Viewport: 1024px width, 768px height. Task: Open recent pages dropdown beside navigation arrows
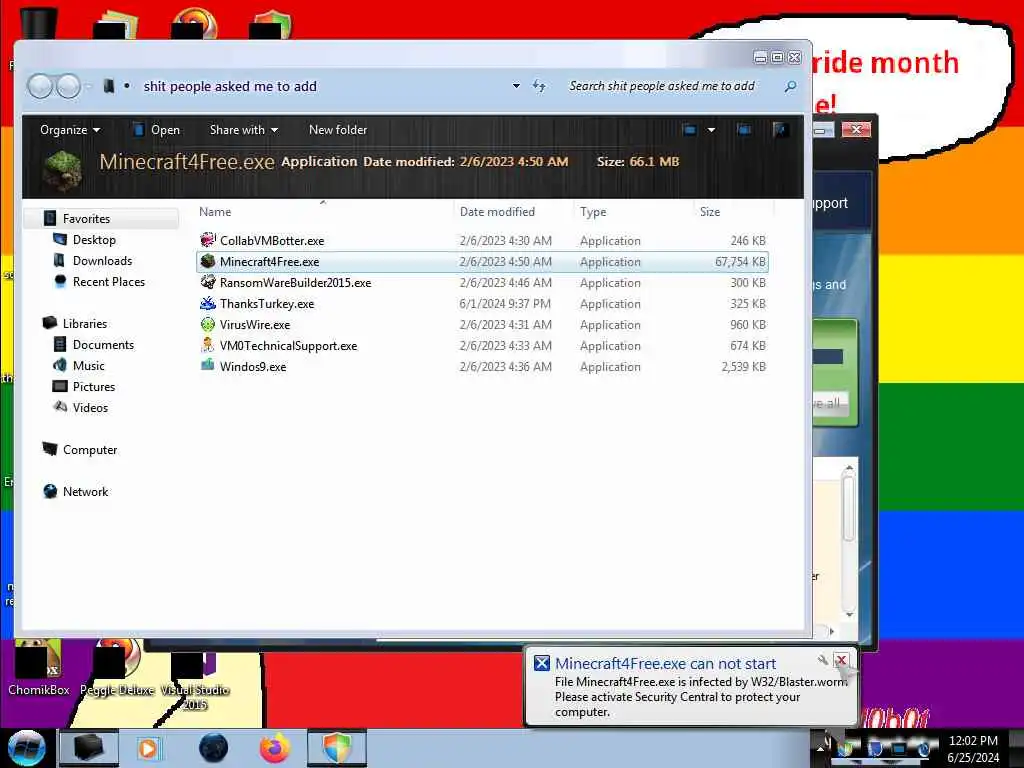coord(89,86)
